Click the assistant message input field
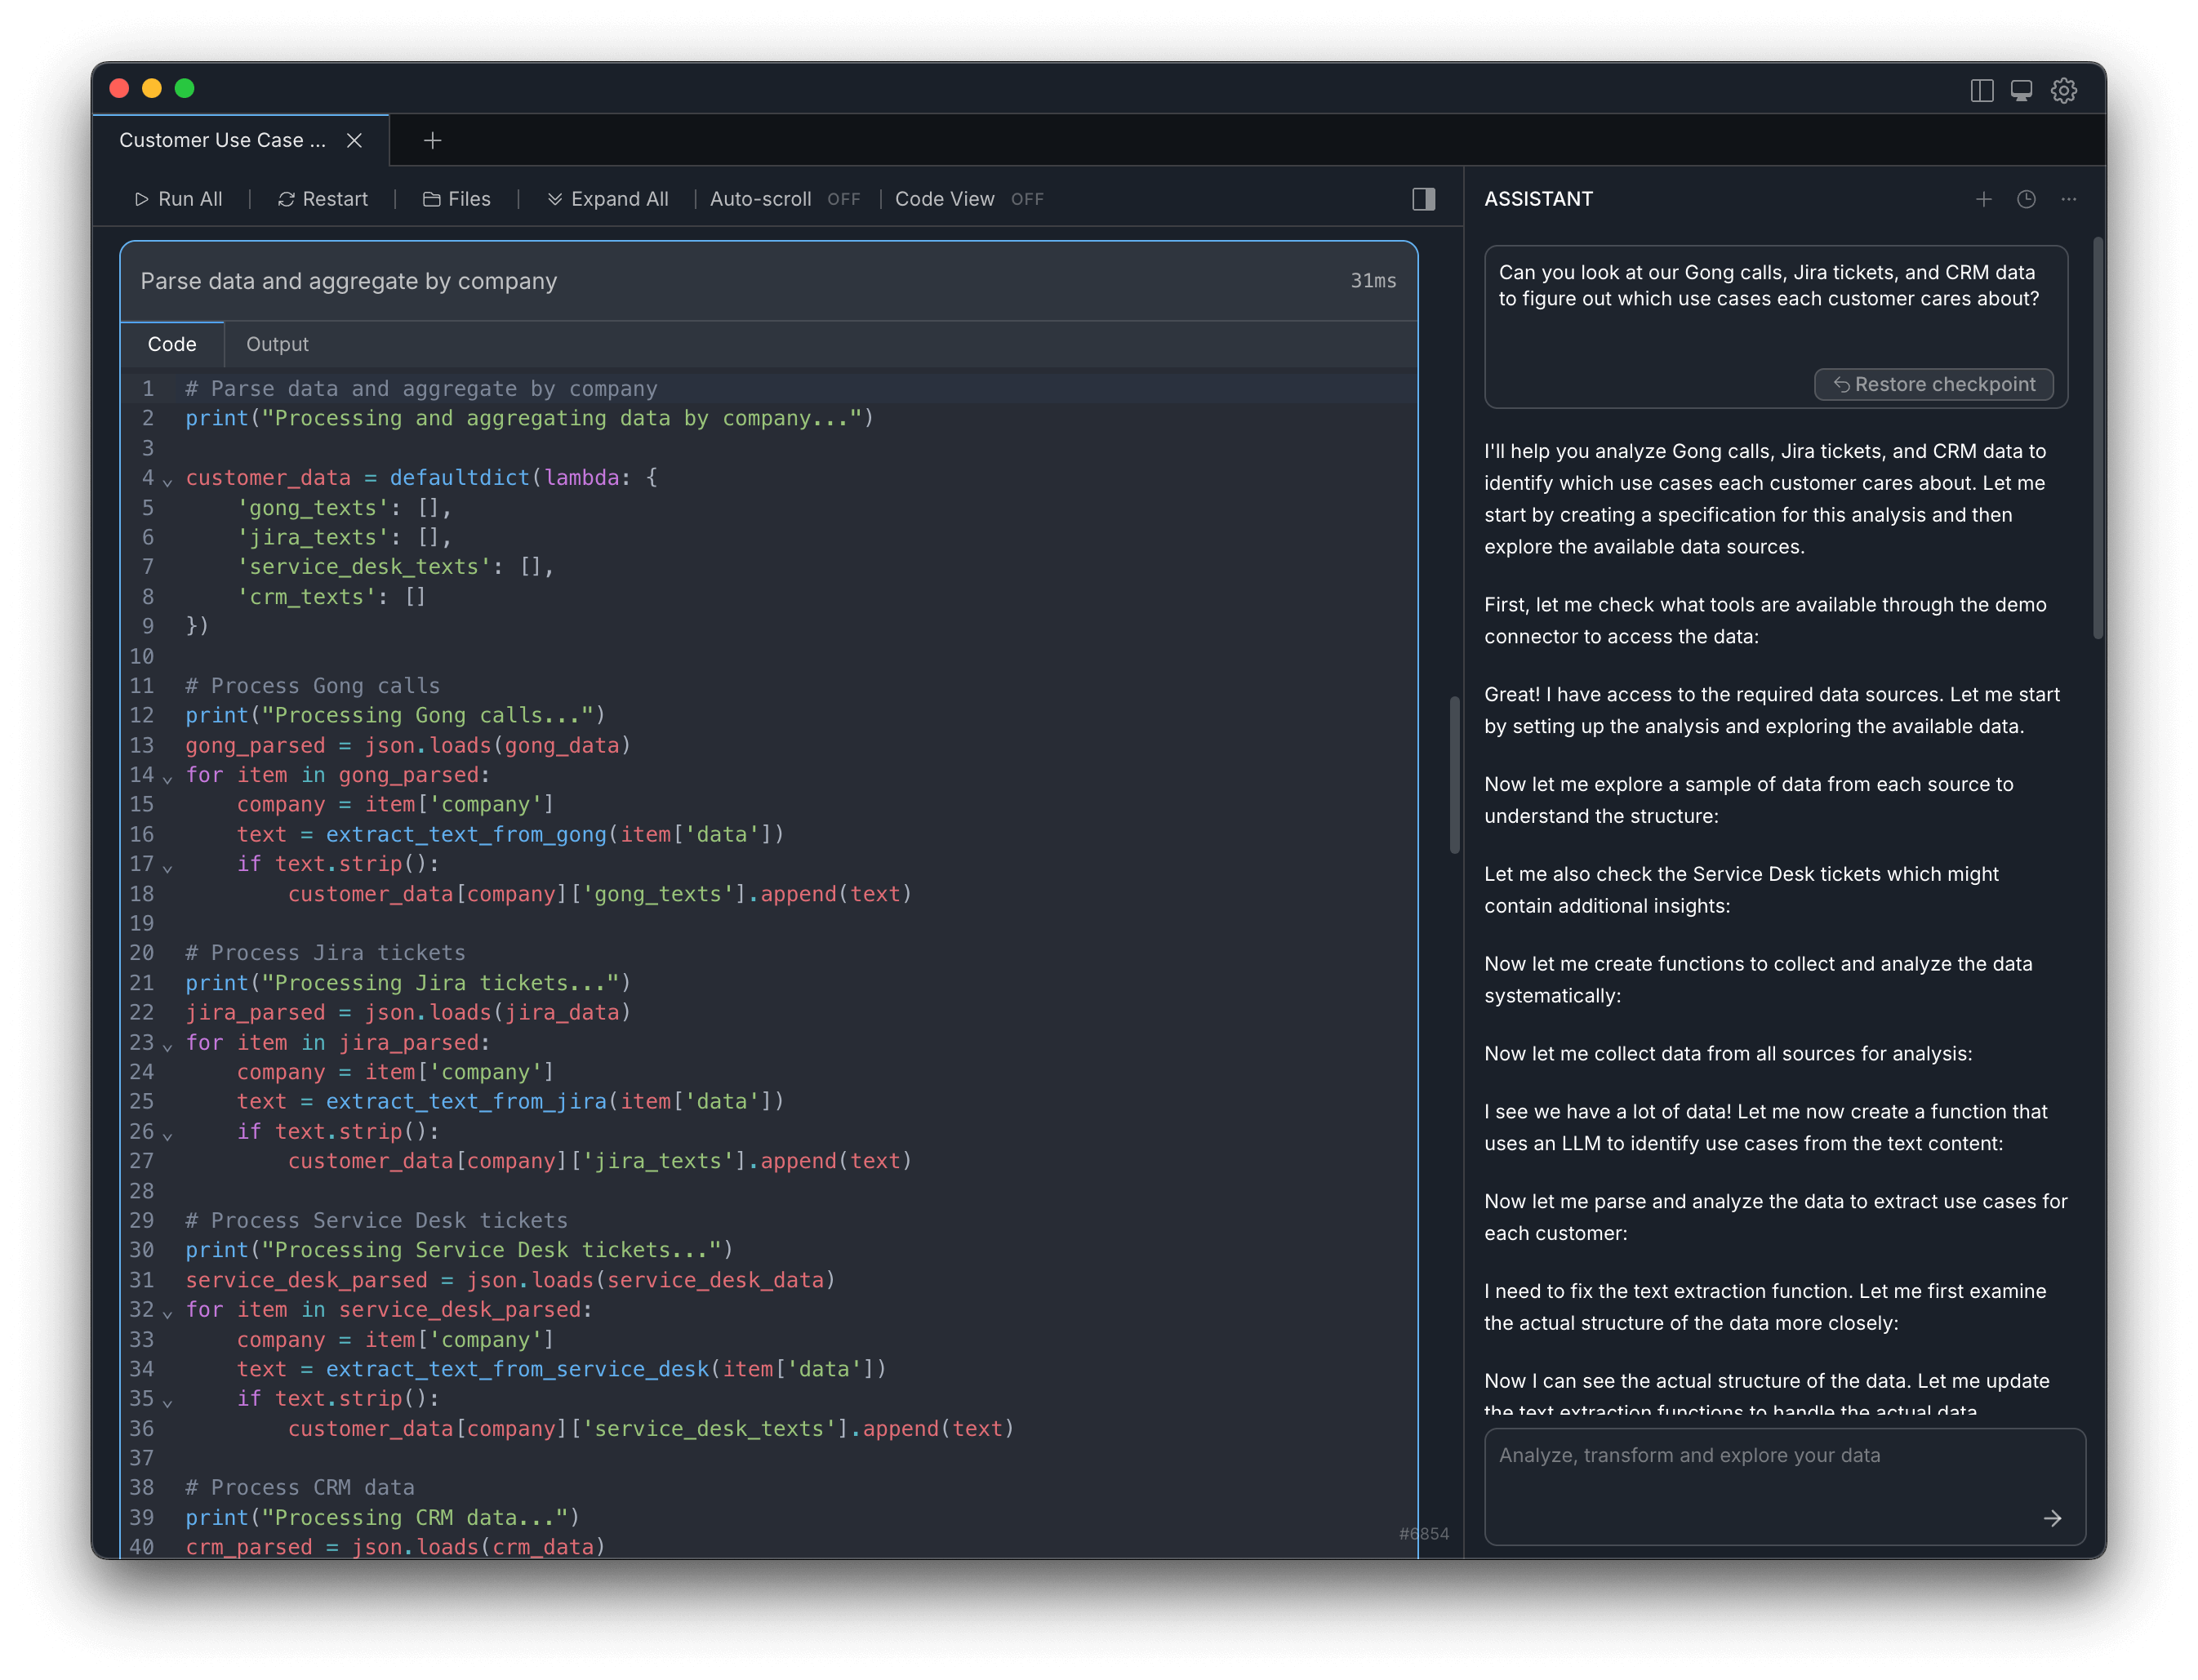 pyautogui.click(x=1784, y=1486)
